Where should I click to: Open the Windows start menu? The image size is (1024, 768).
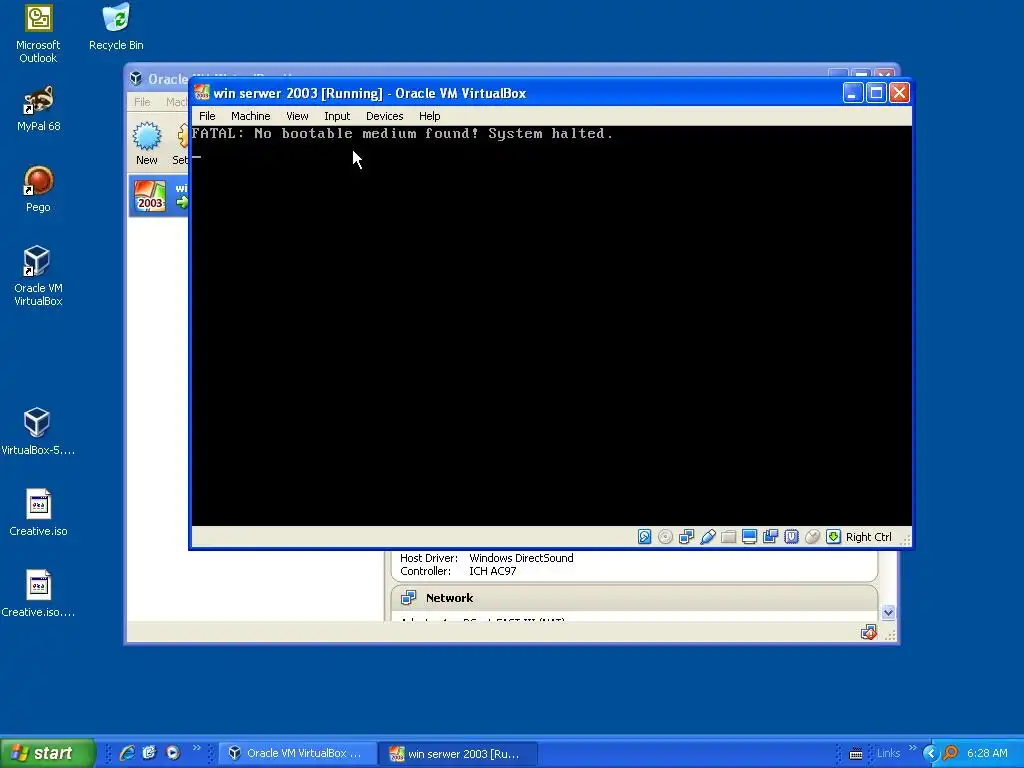tap(47, 753)
